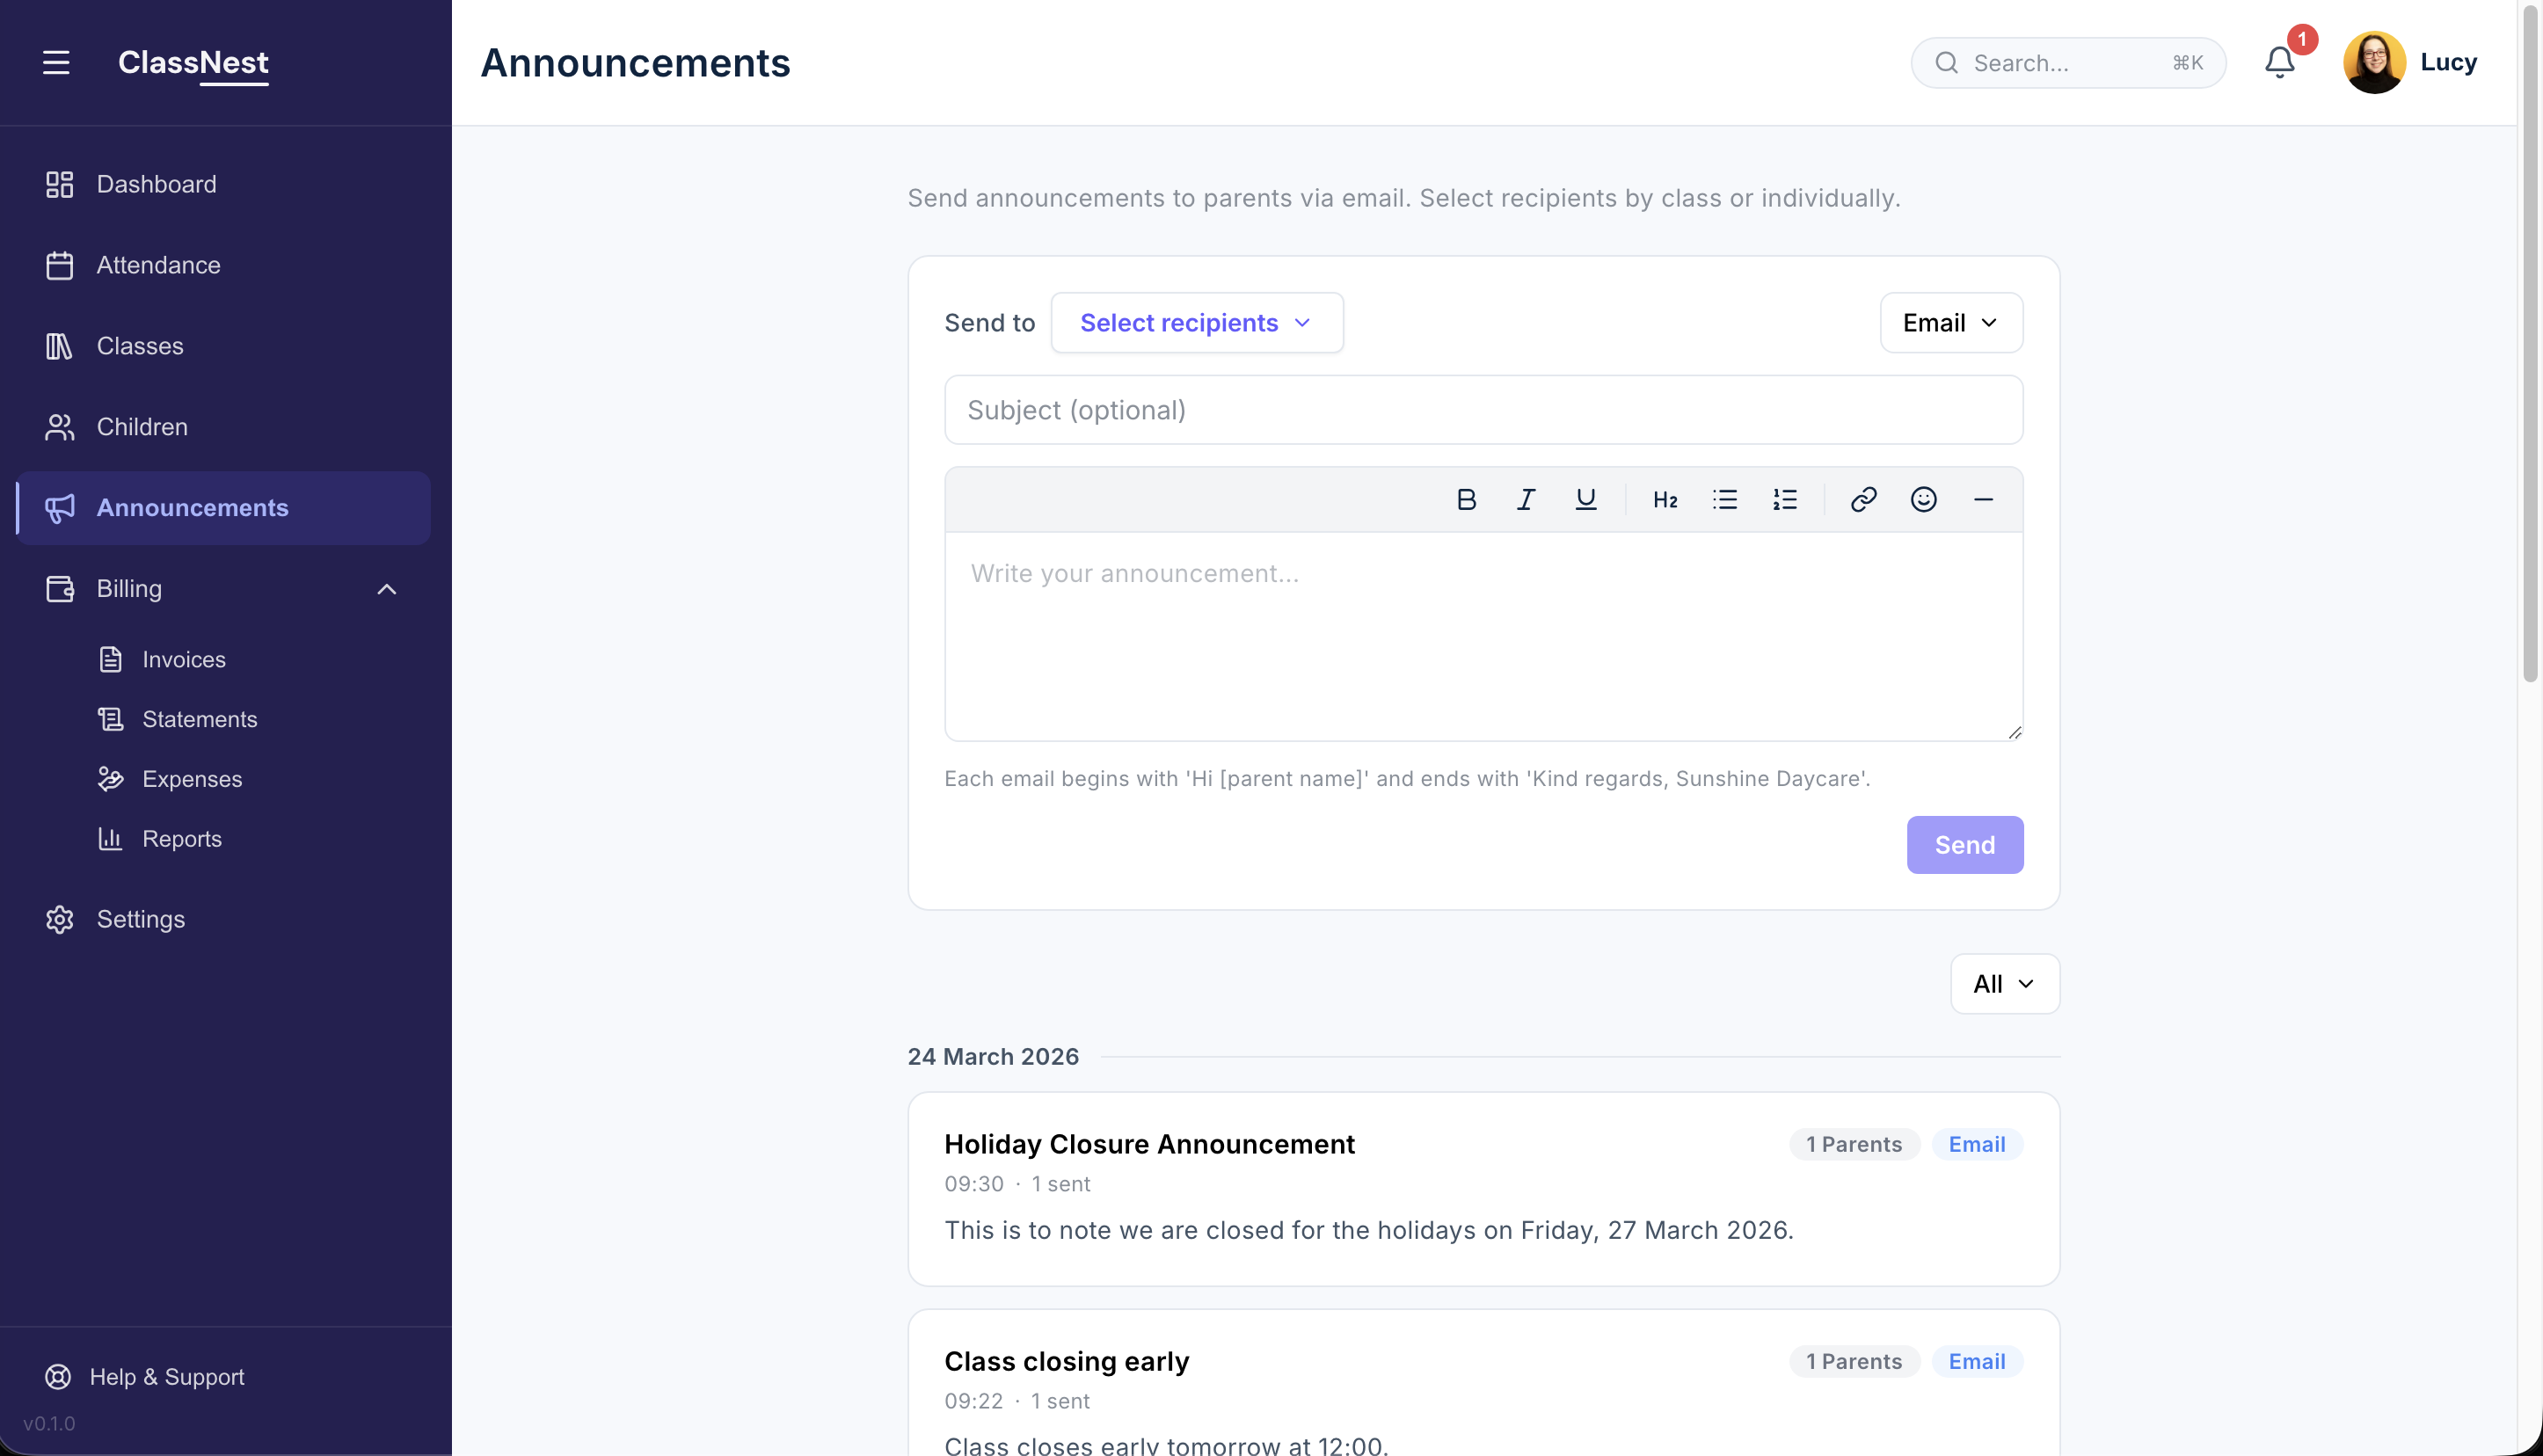Screen dimensions: 2543x1456
Task: Apply H2 heading style
Action: (x=1665, y=500)
